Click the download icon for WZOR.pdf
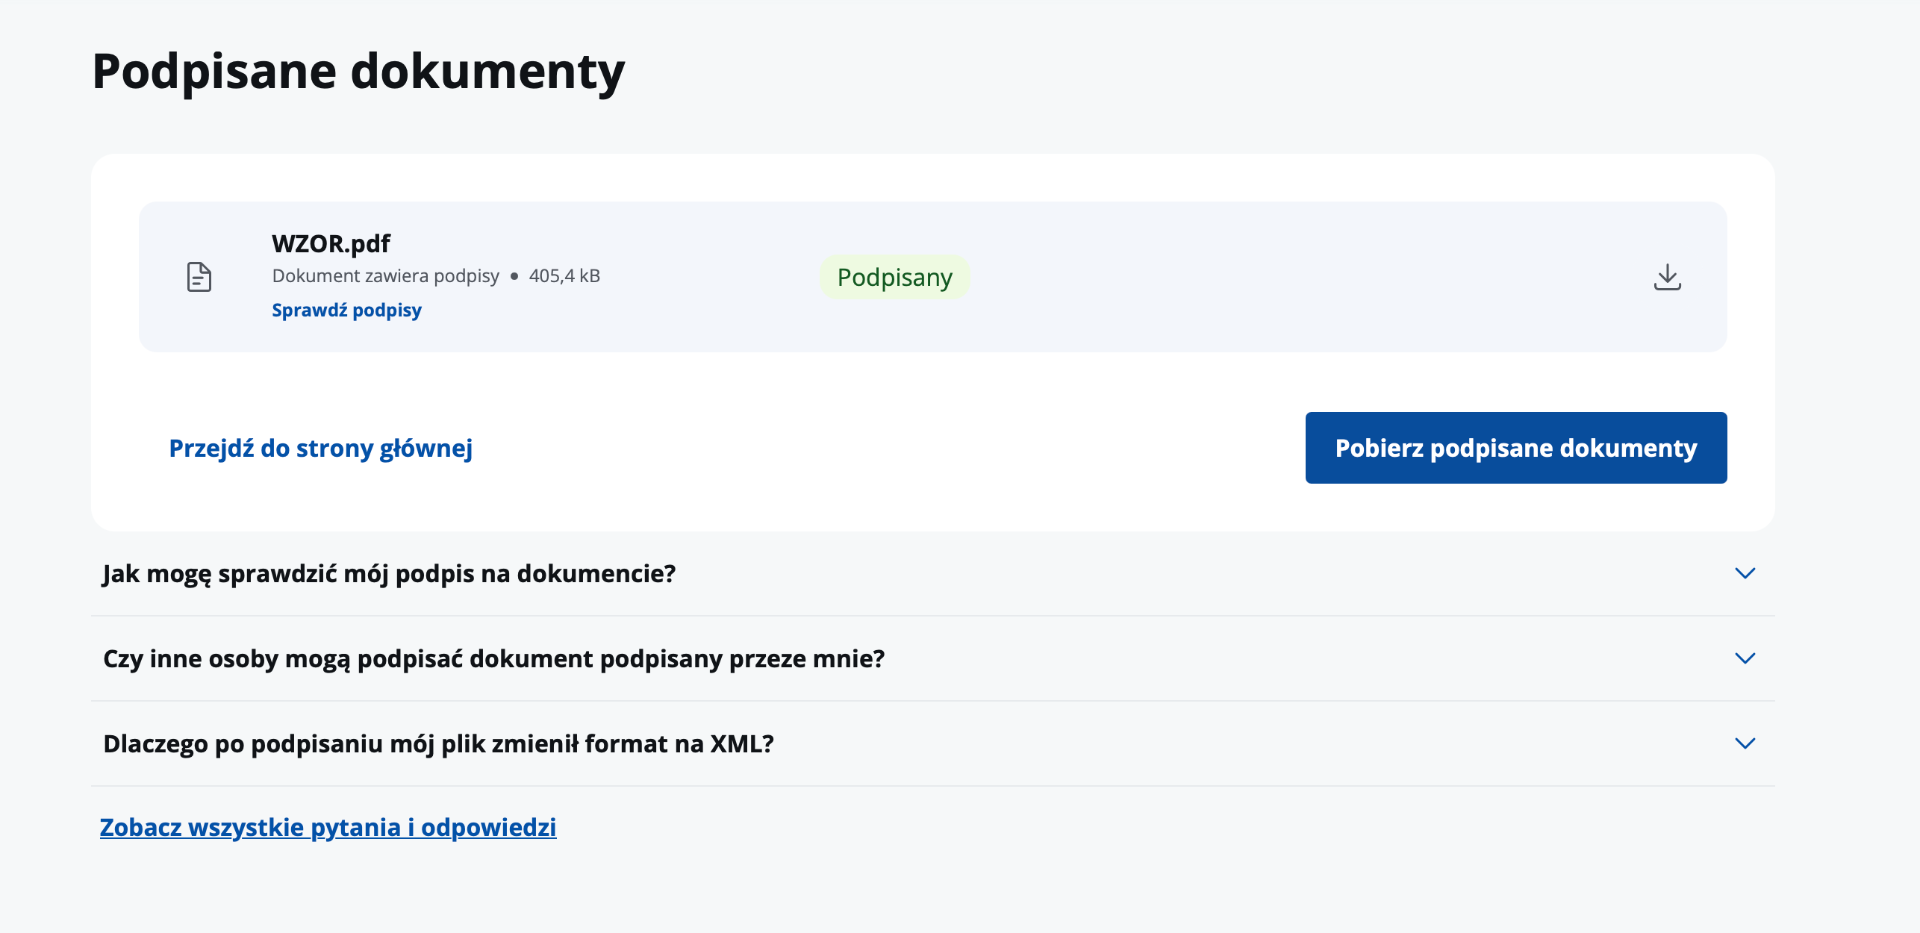The width and height of the screenshot is (1920, 933). pyautogui.click(x=1667, y=277)
